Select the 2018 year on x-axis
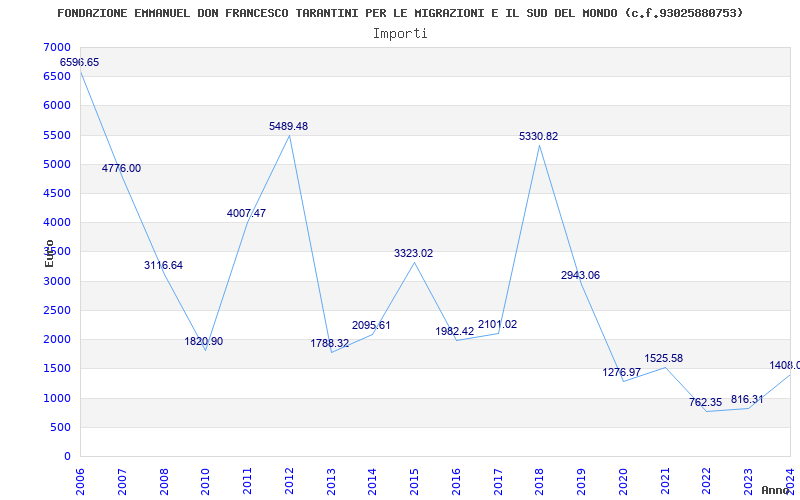800x500 pixels. coord(540,482)
